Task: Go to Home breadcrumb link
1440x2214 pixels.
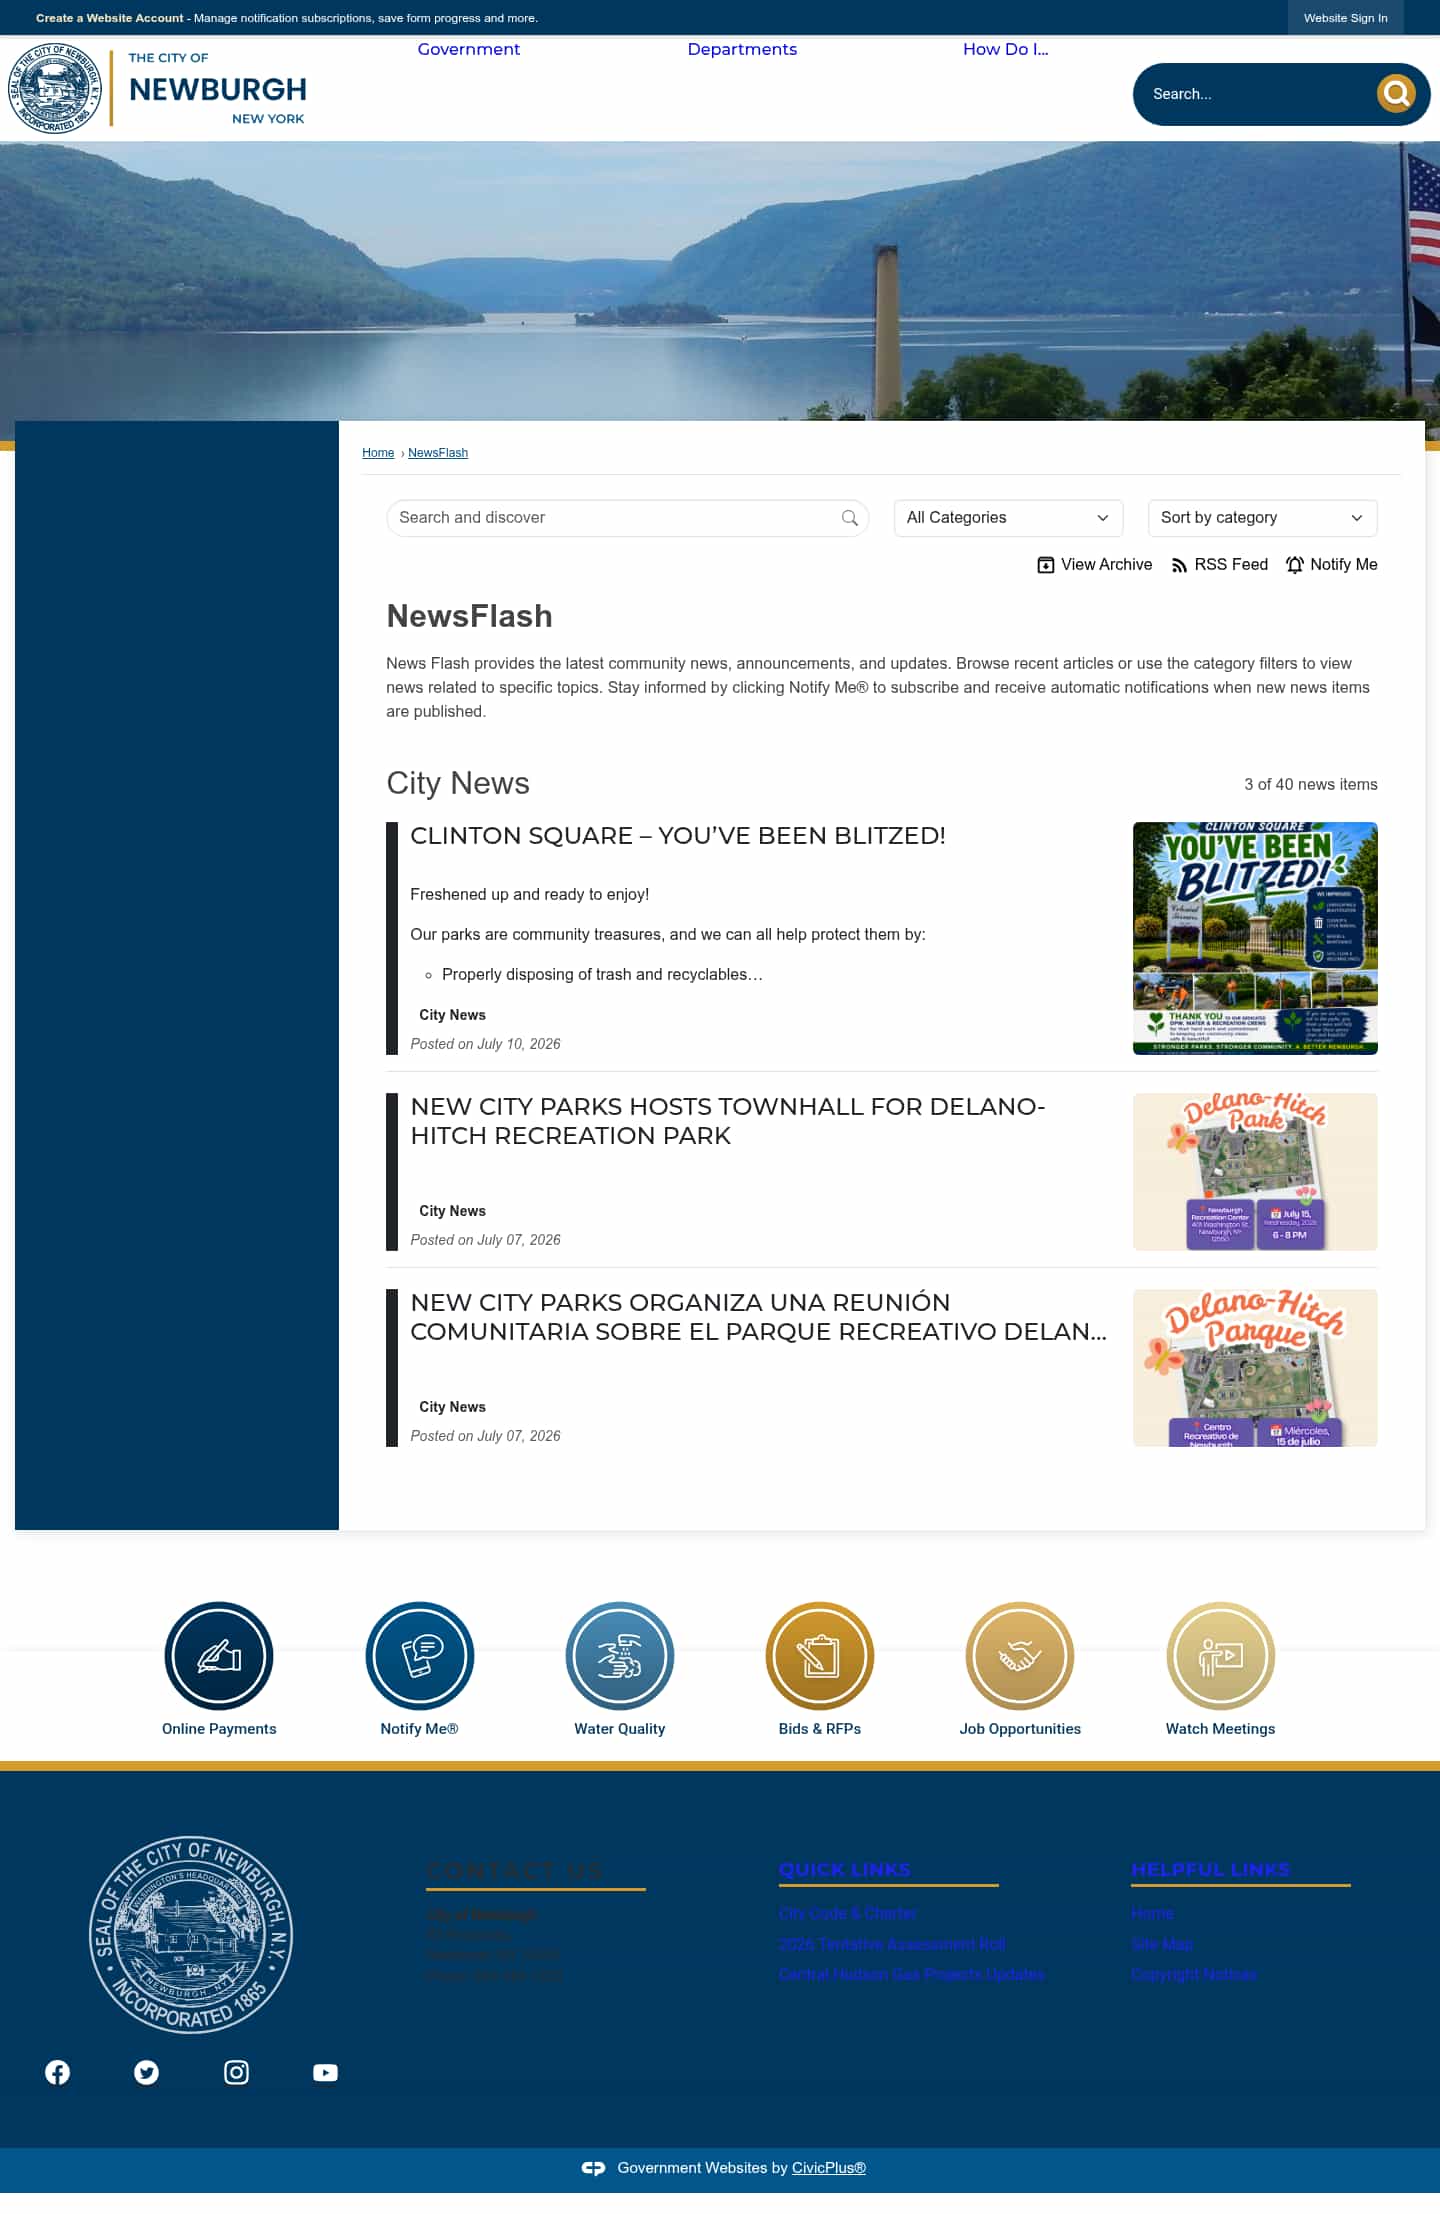Action: [378, 453]
